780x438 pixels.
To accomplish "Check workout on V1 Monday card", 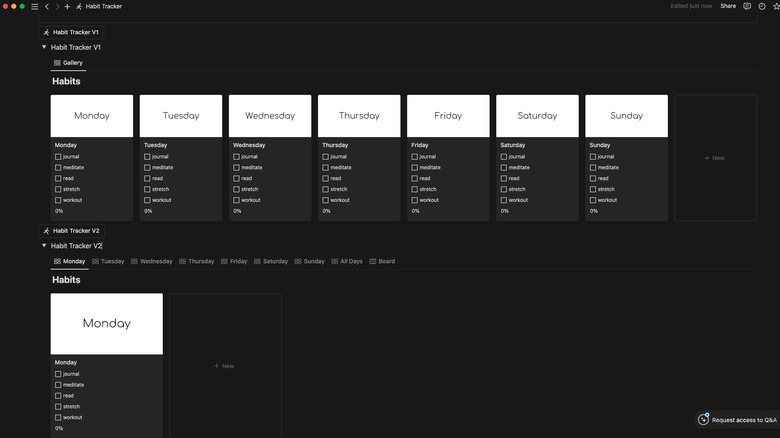I will tap(58, 200).
